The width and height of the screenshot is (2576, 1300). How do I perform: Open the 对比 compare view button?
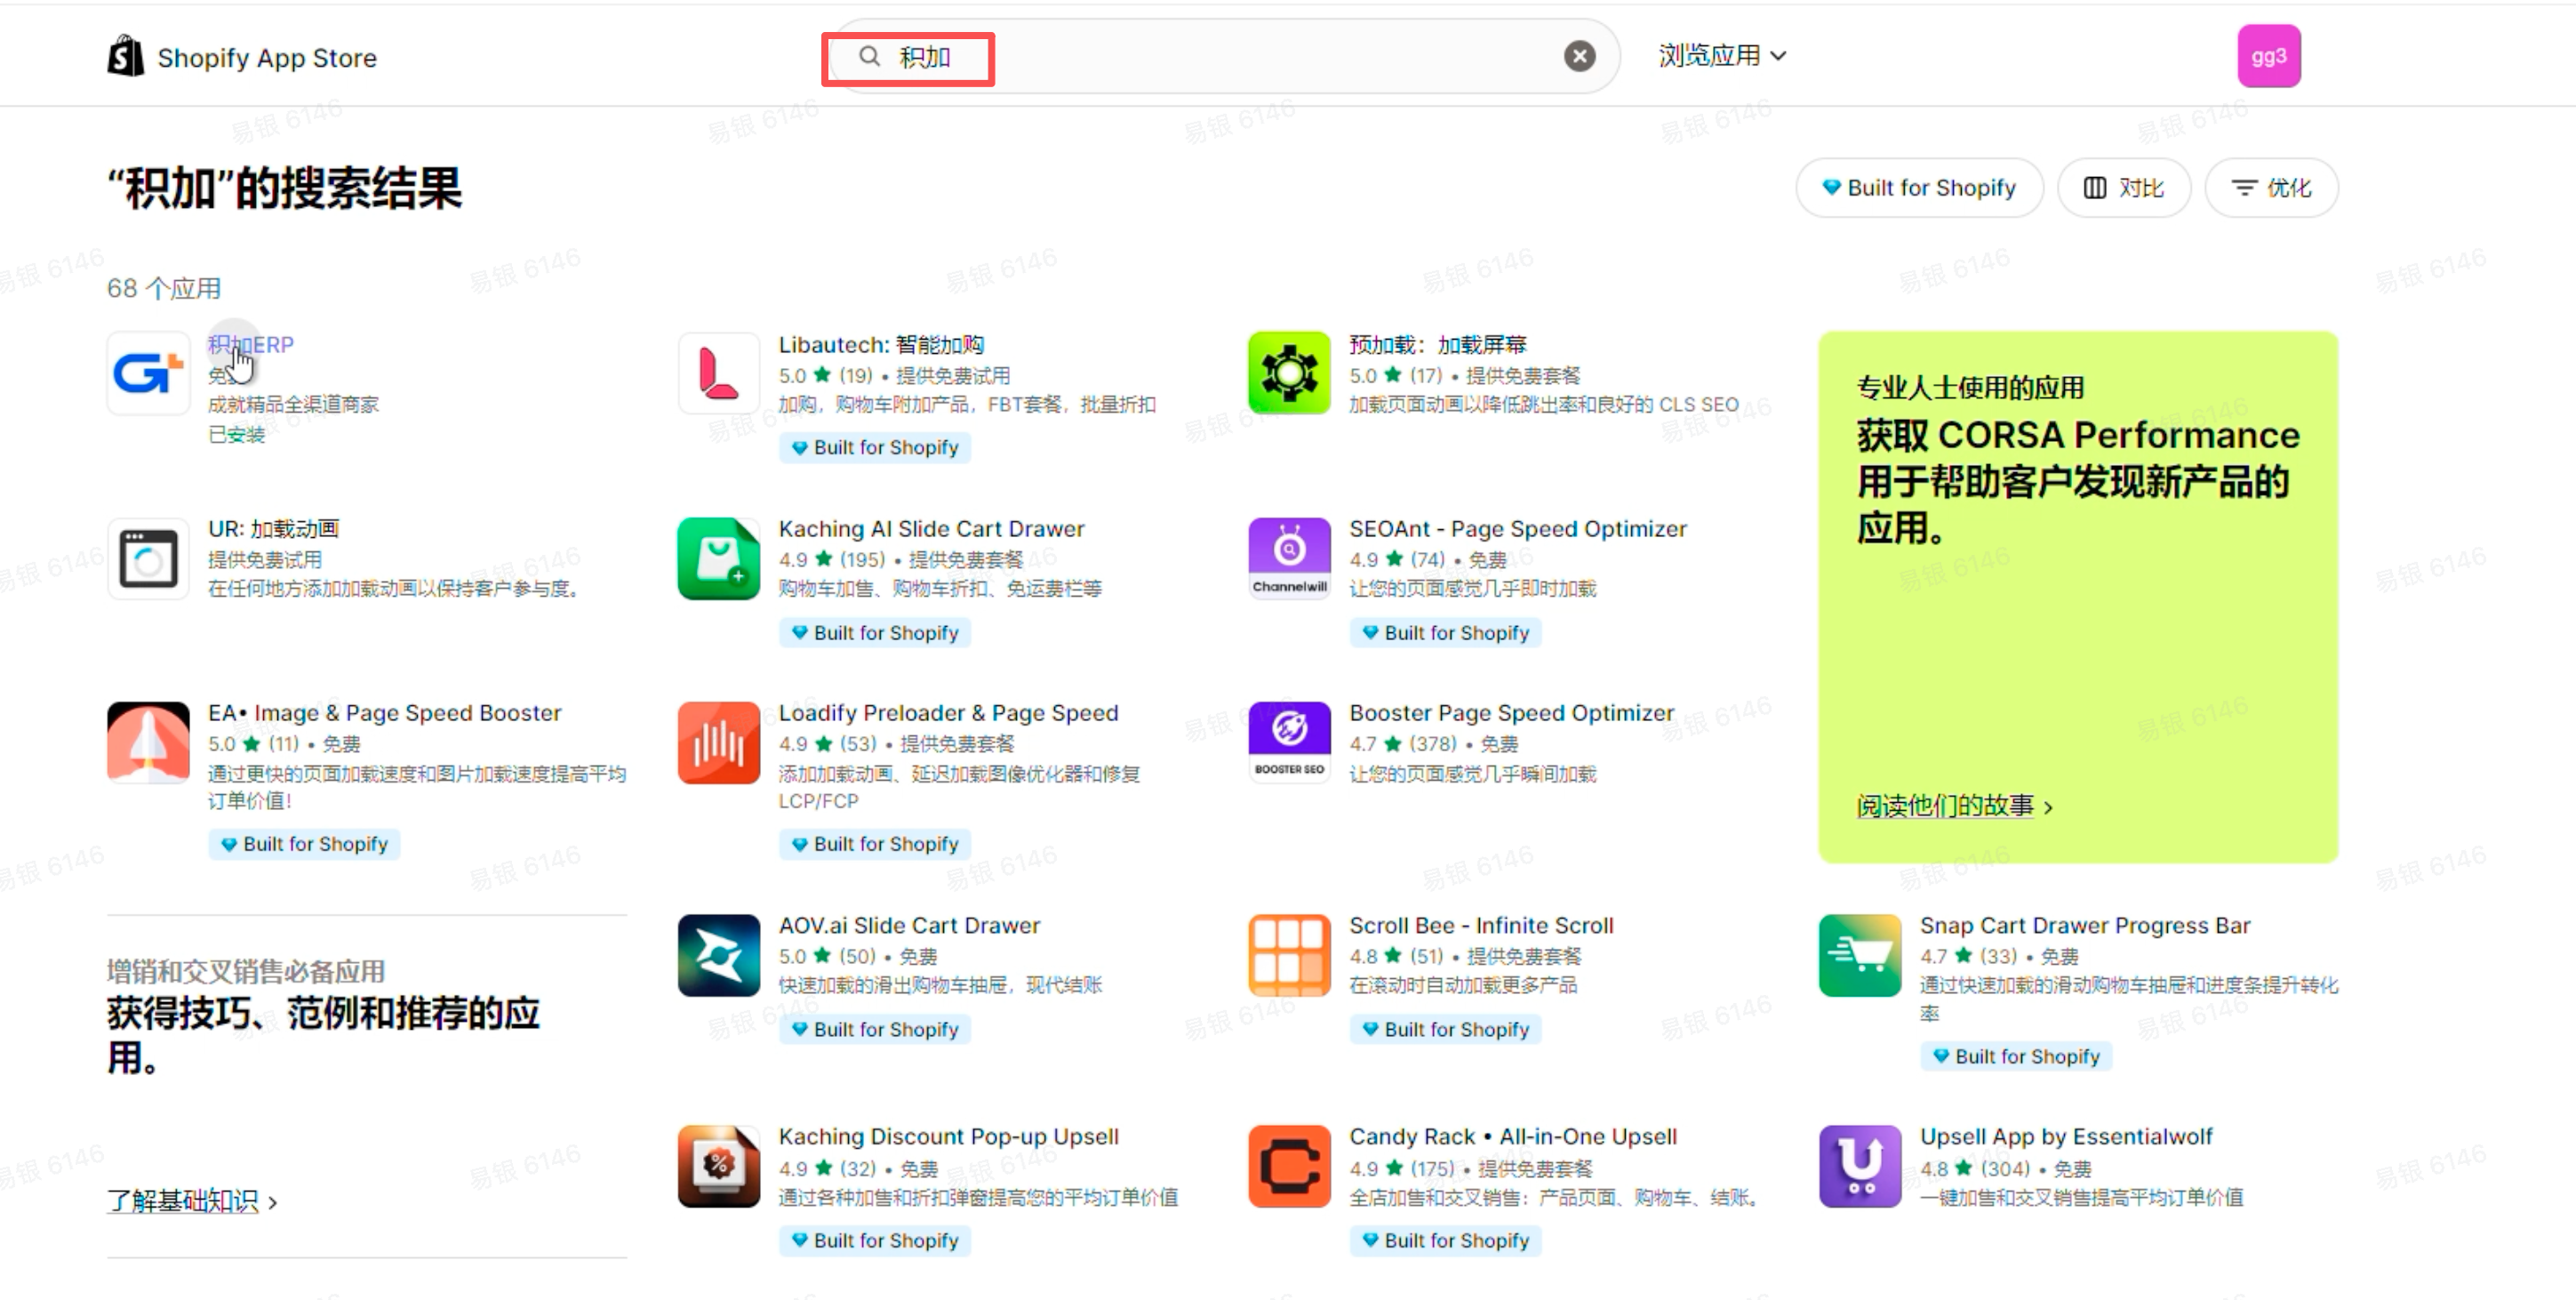click(2123, 188)
